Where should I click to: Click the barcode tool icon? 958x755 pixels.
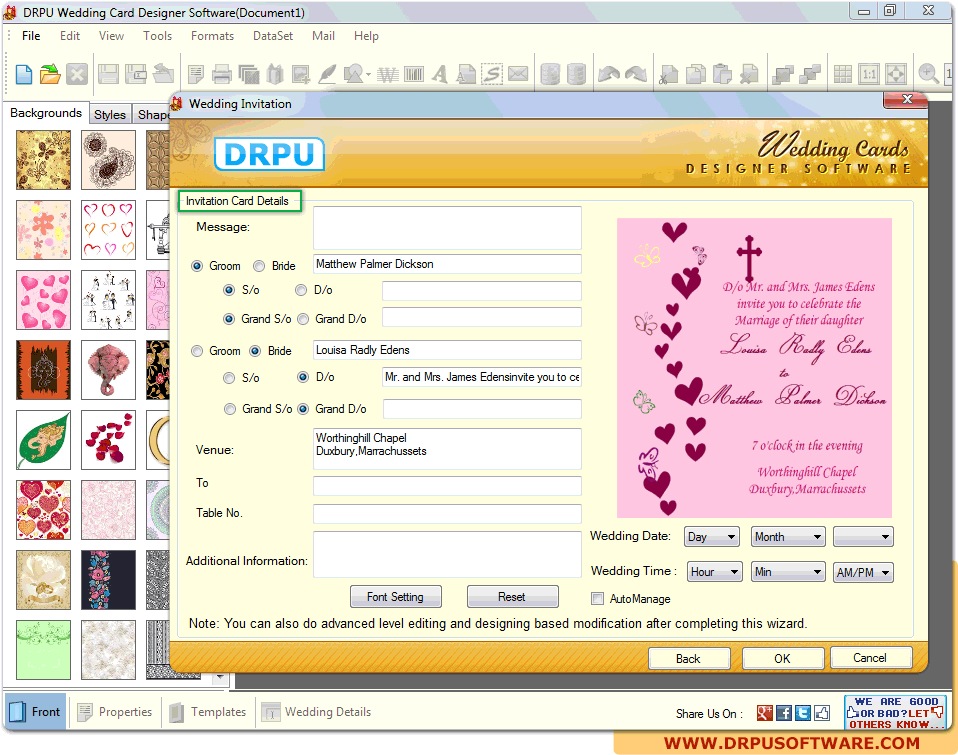413,74
